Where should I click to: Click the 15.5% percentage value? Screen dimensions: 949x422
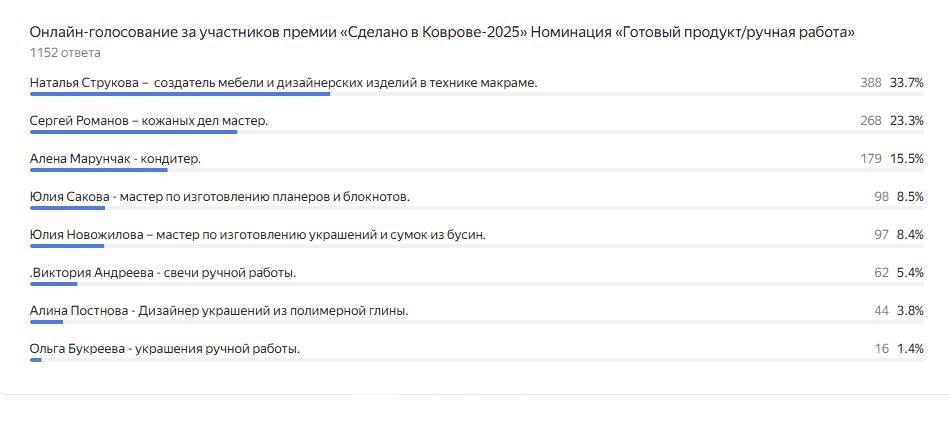pos(907,159)
